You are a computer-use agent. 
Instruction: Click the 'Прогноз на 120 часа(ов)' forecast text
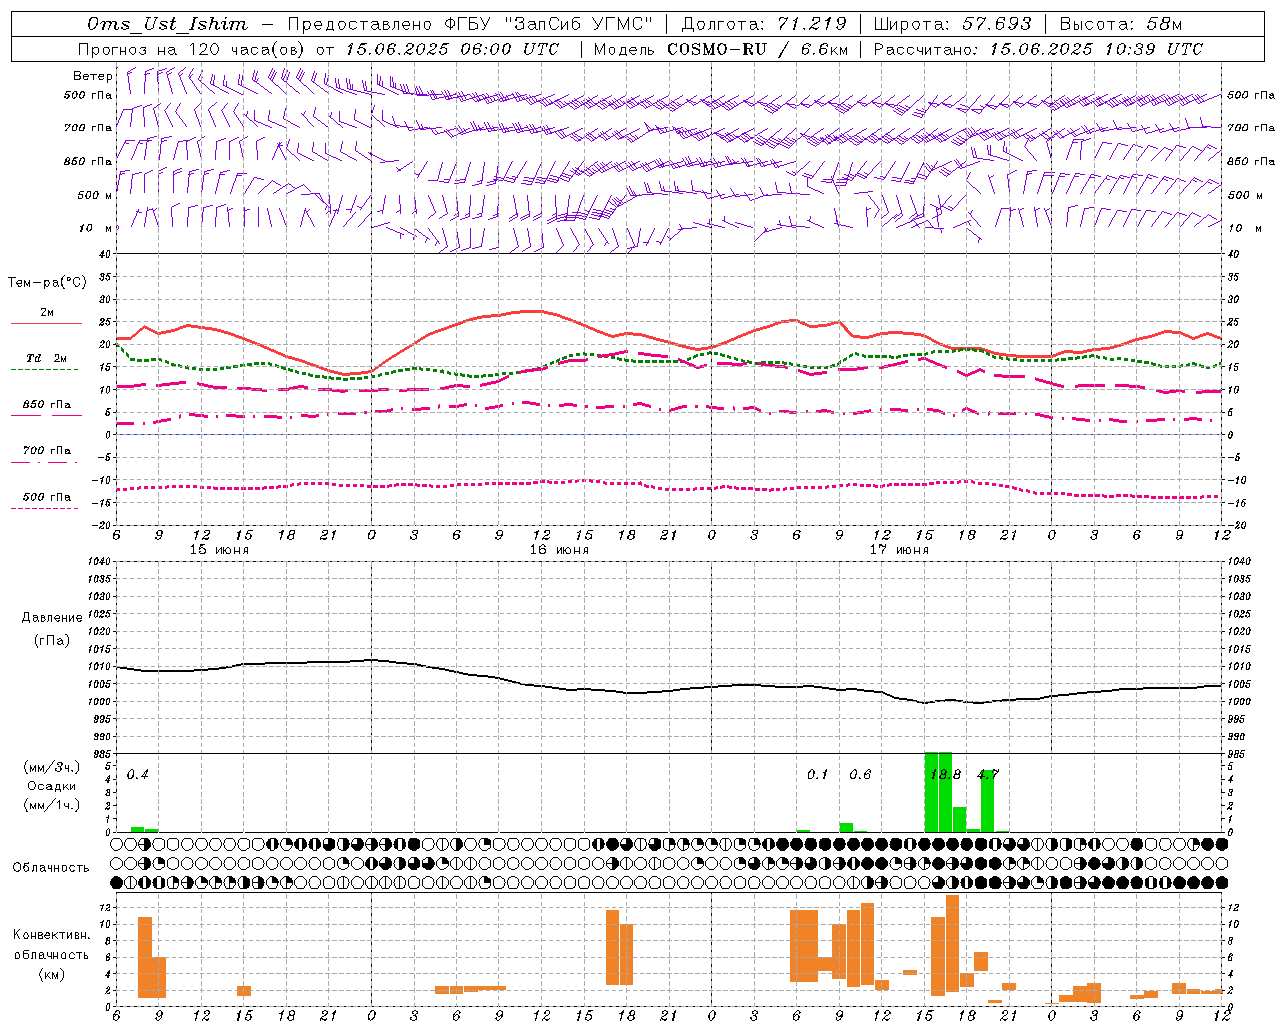click(x=193, y=49)
